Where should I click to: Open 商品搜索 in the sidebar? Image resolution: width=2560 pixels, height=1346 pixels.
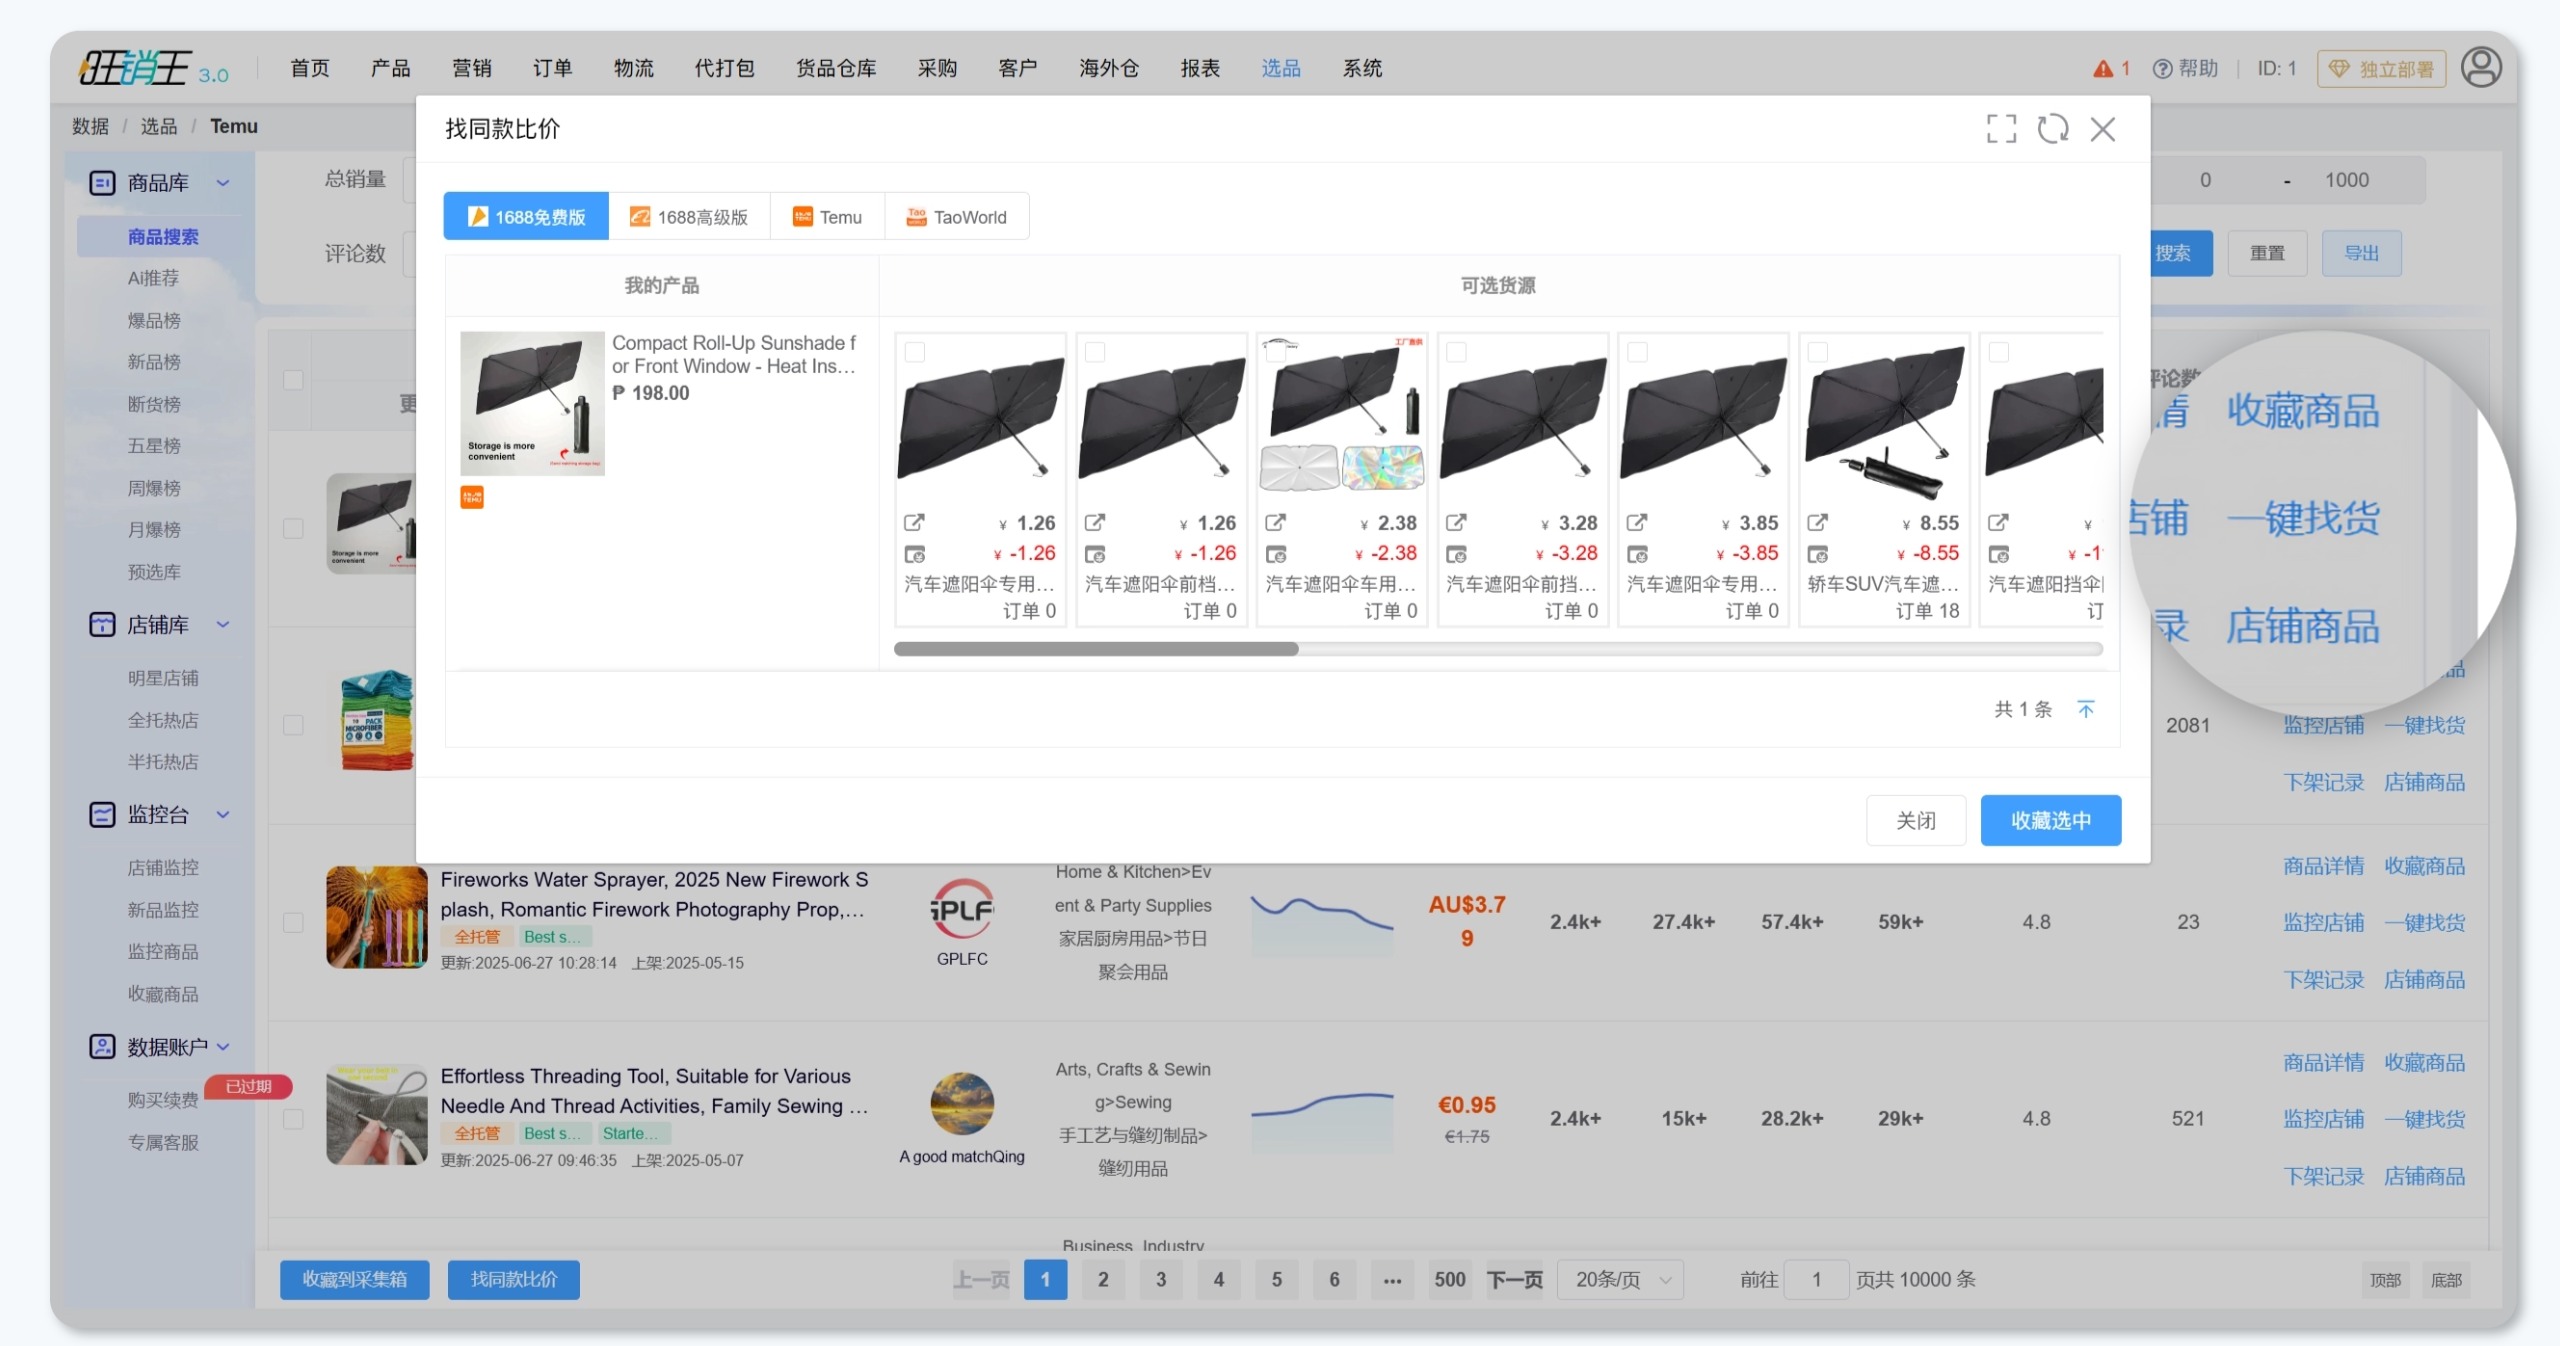[163, 237]
